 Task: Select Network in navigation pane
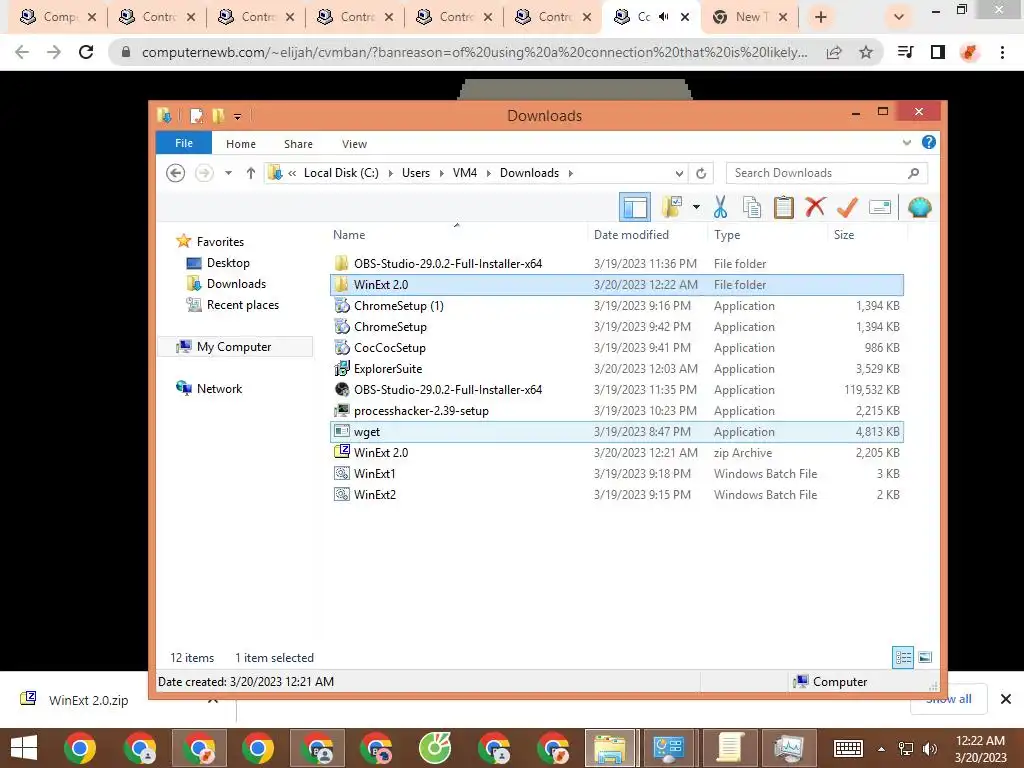click(x=219, y=389)
